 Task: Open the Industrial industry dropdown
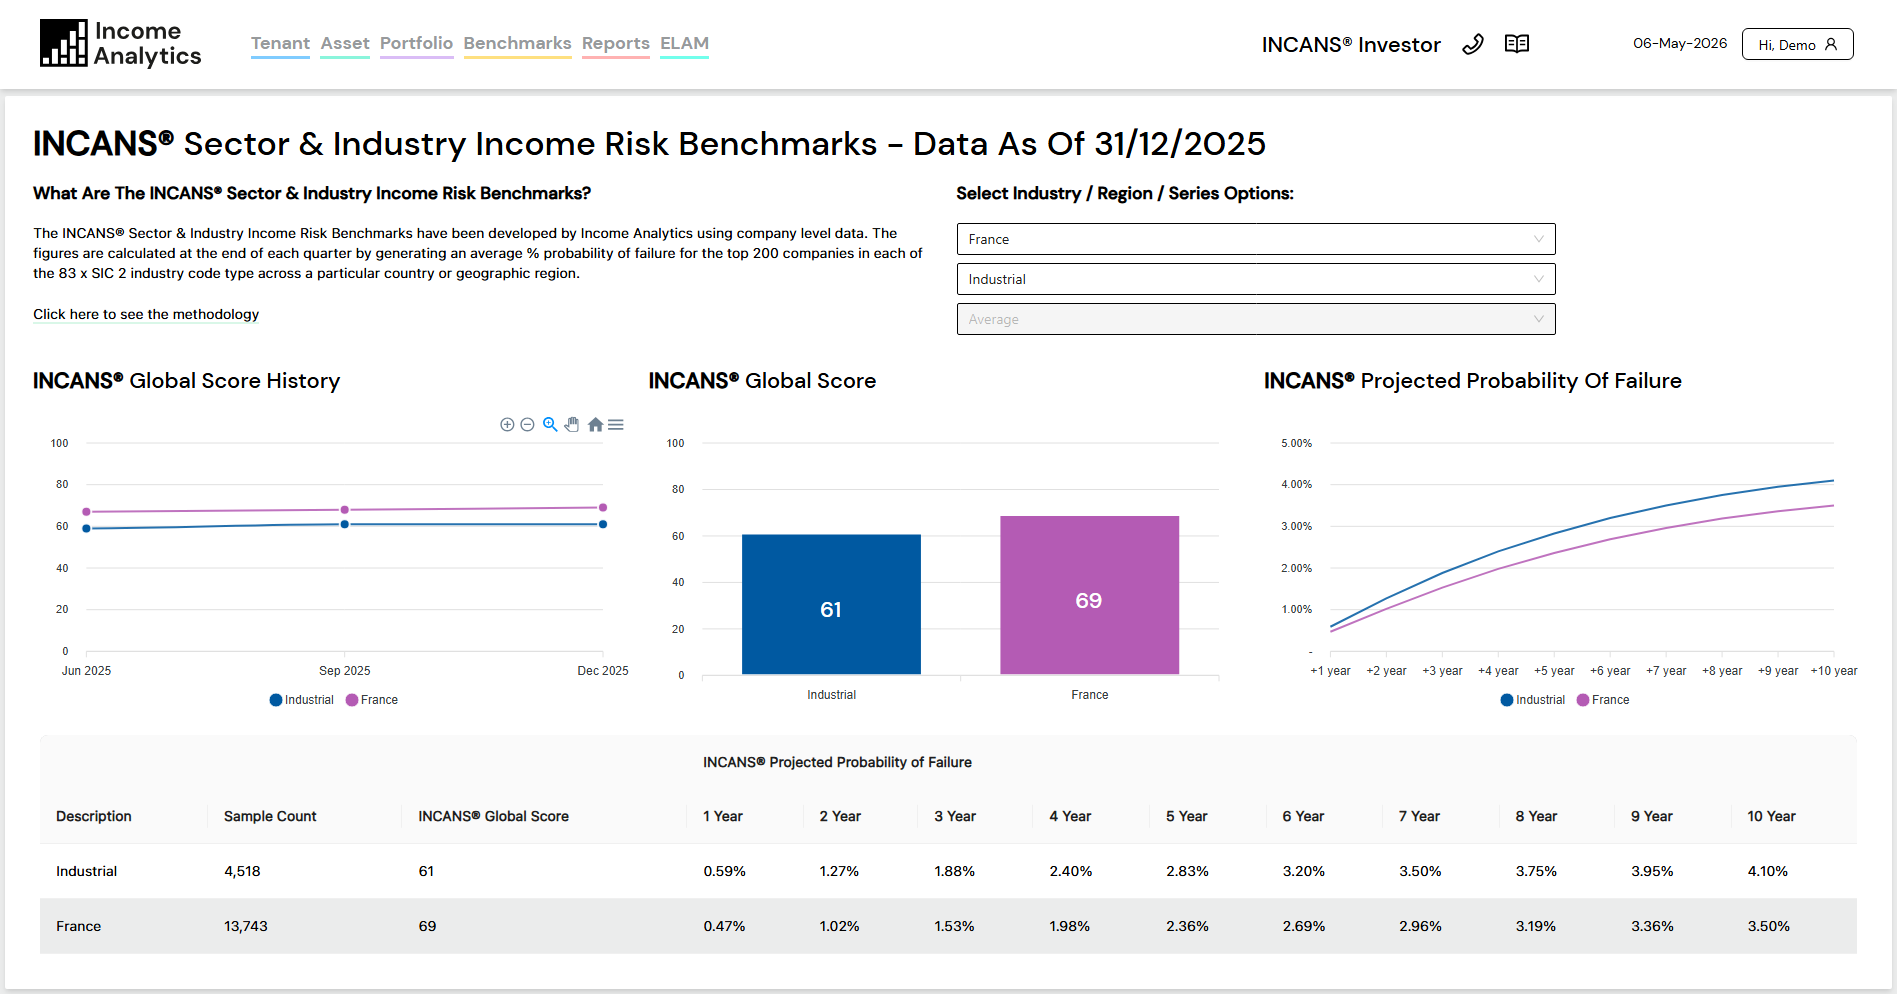(x=1256, y=279)
